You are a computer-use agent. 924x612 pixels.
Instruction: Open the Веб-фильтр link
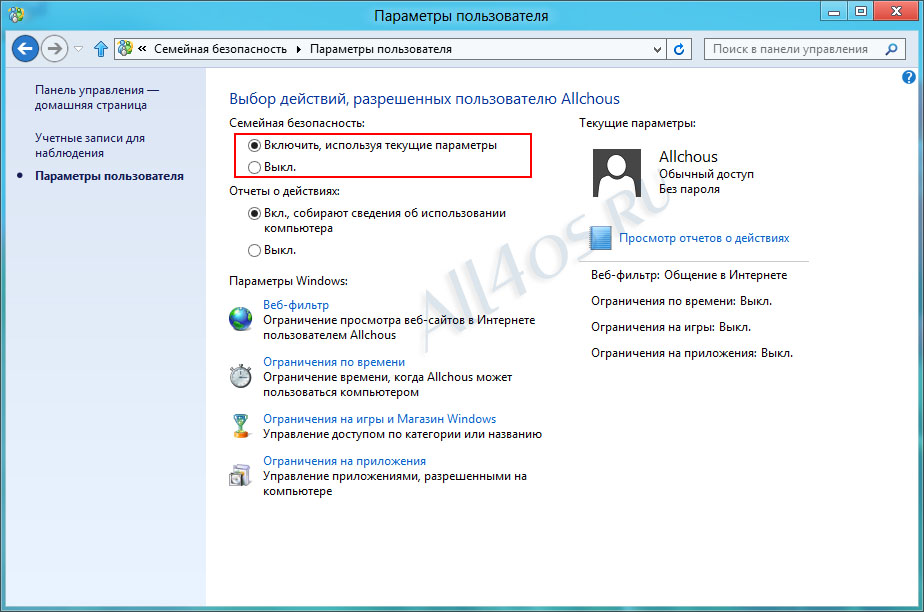click(x=296, y=305)
